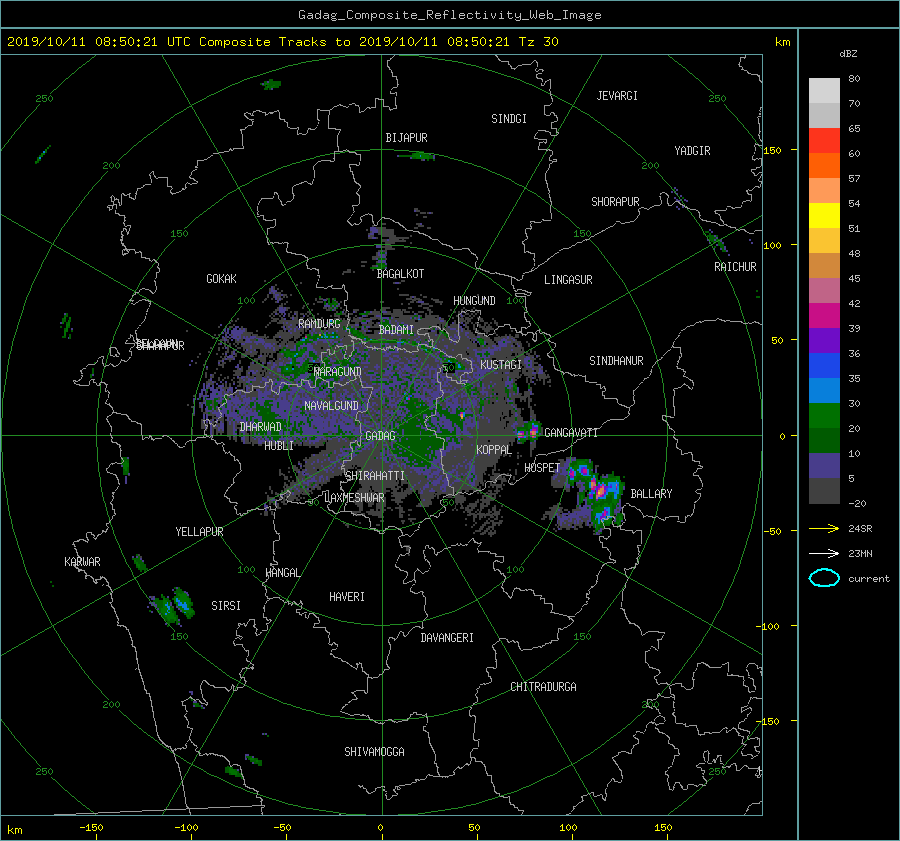Click the JEVARGI city label
900x841 pixels.
(x=617, y=95)
